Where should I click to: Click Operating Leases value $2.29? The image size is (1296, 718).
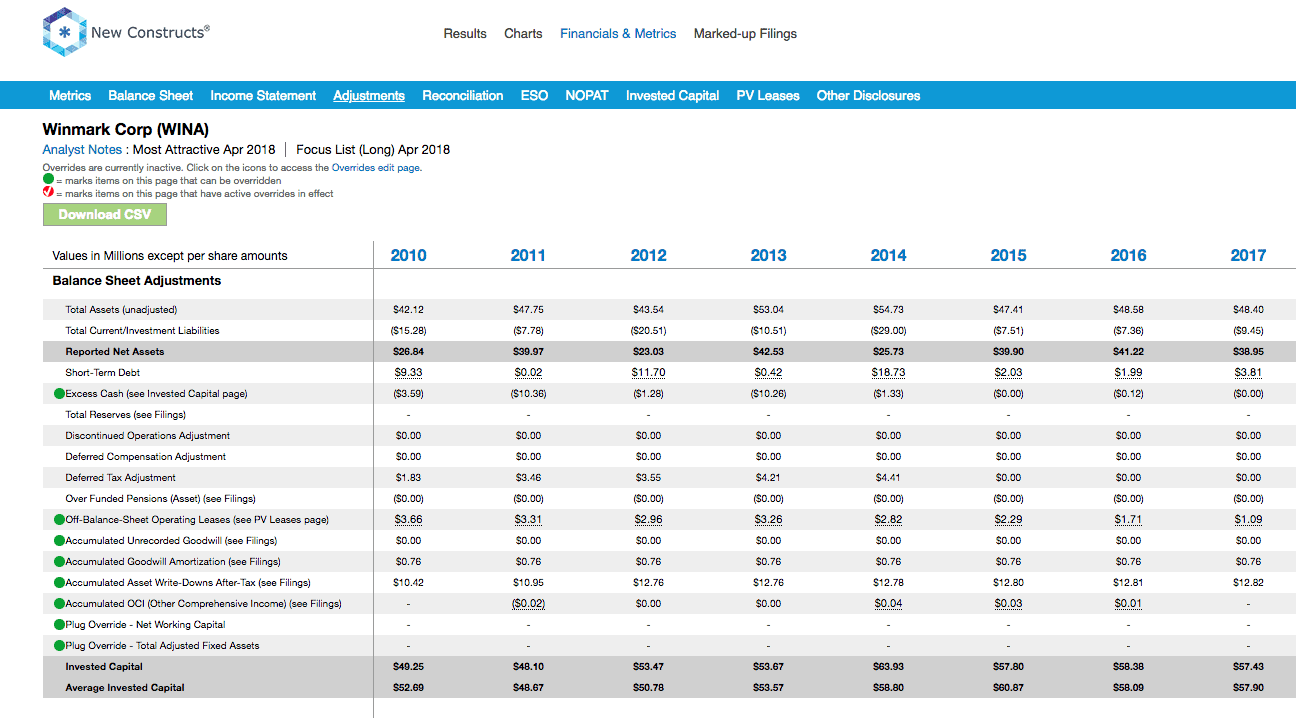point(1008,520)
